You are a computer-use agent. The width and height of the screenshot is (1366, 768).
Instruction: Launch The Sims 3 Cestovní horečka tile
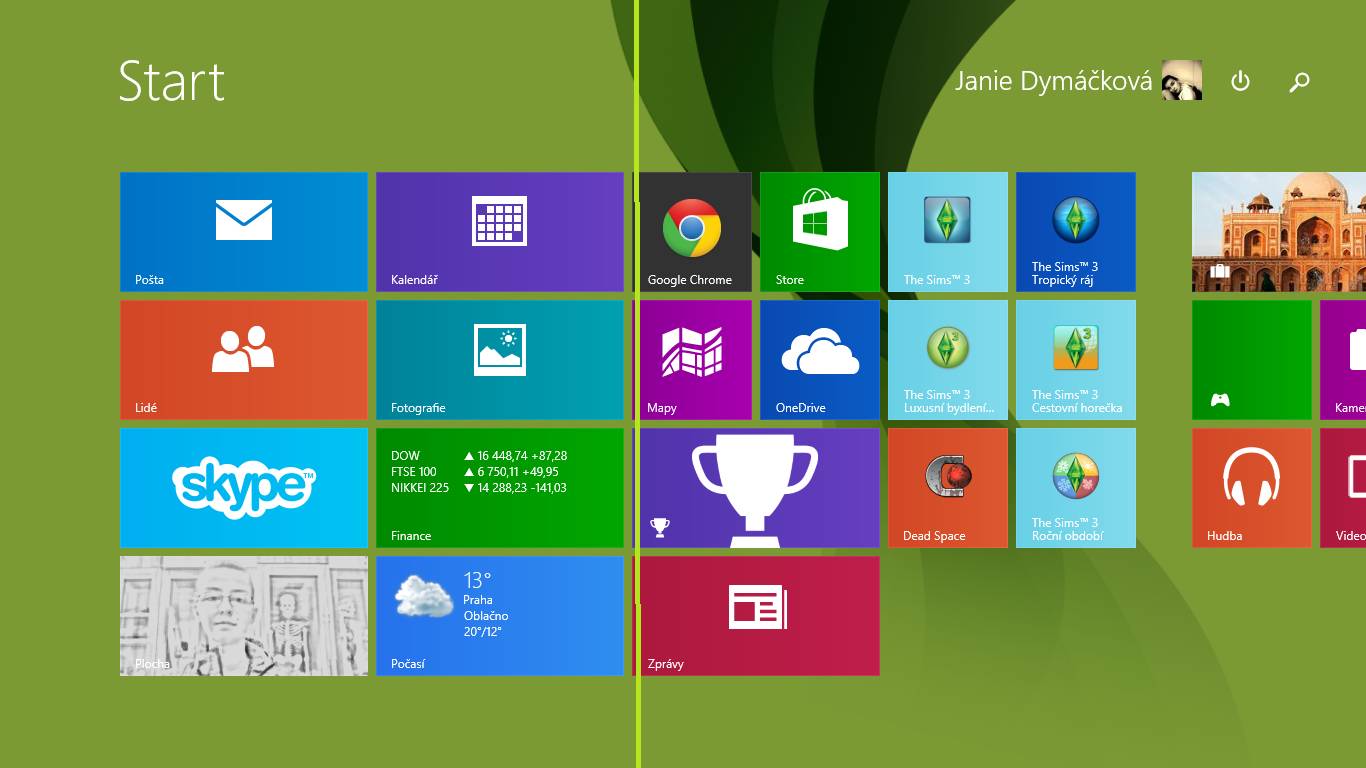(1076, 360)
